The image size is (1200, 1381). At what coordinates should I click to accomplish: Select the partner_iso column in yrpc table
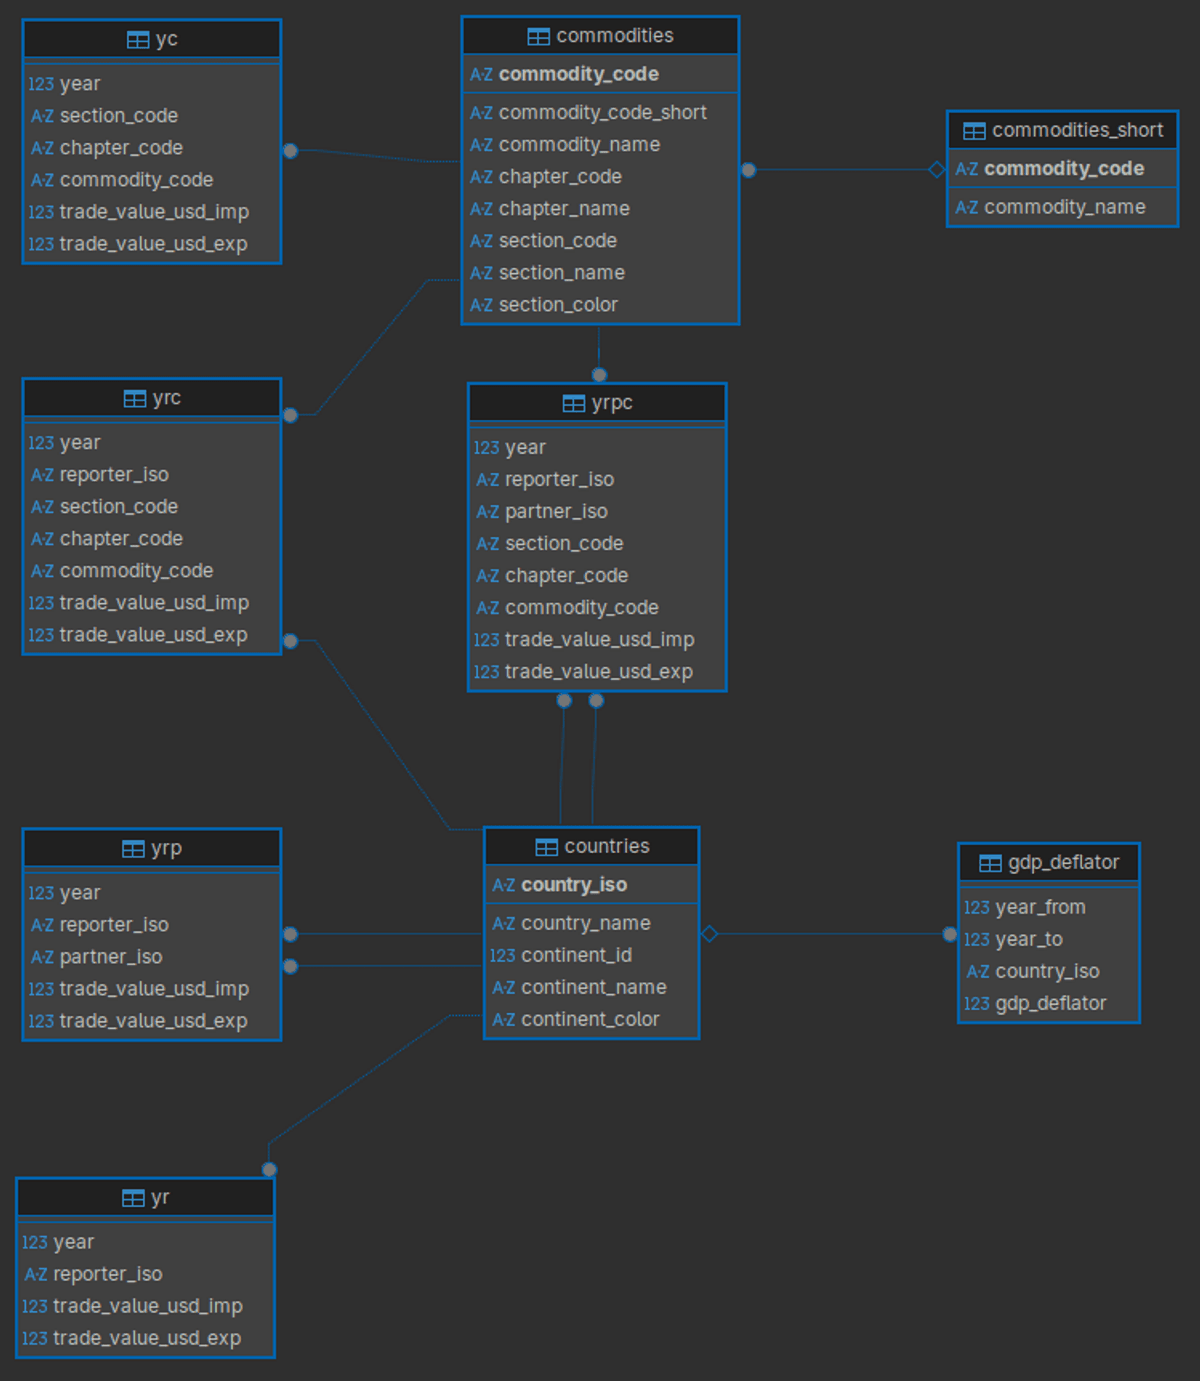556,512
